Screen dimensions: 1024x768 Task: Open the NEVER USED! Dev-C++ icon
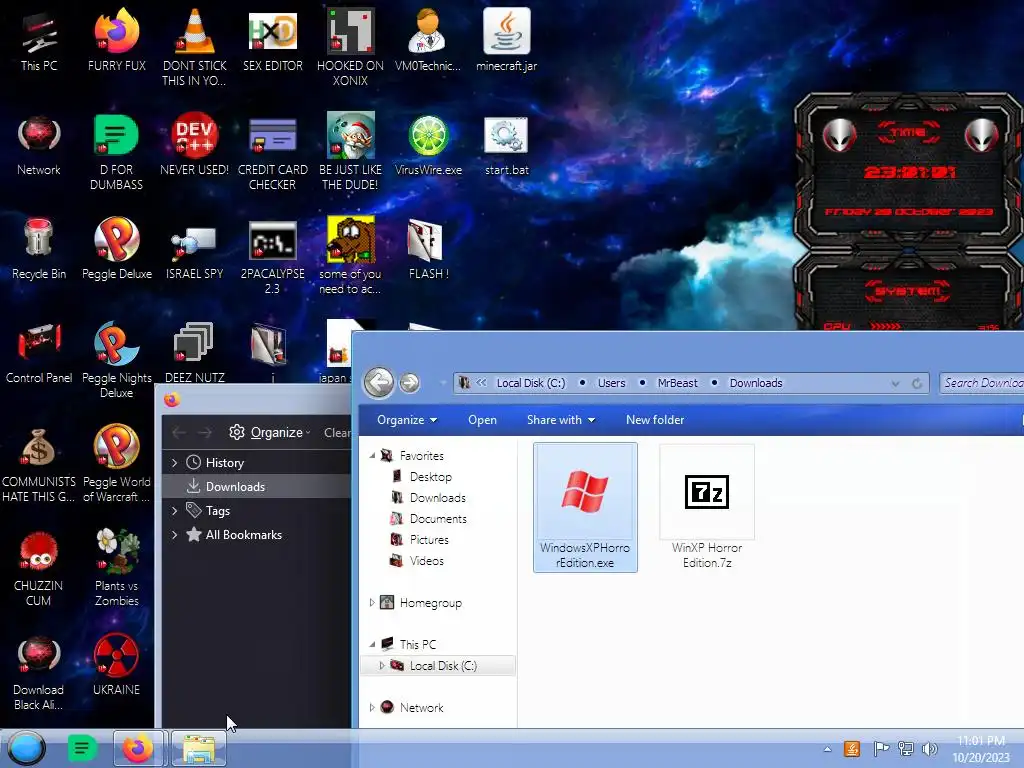tap(194, 144)
